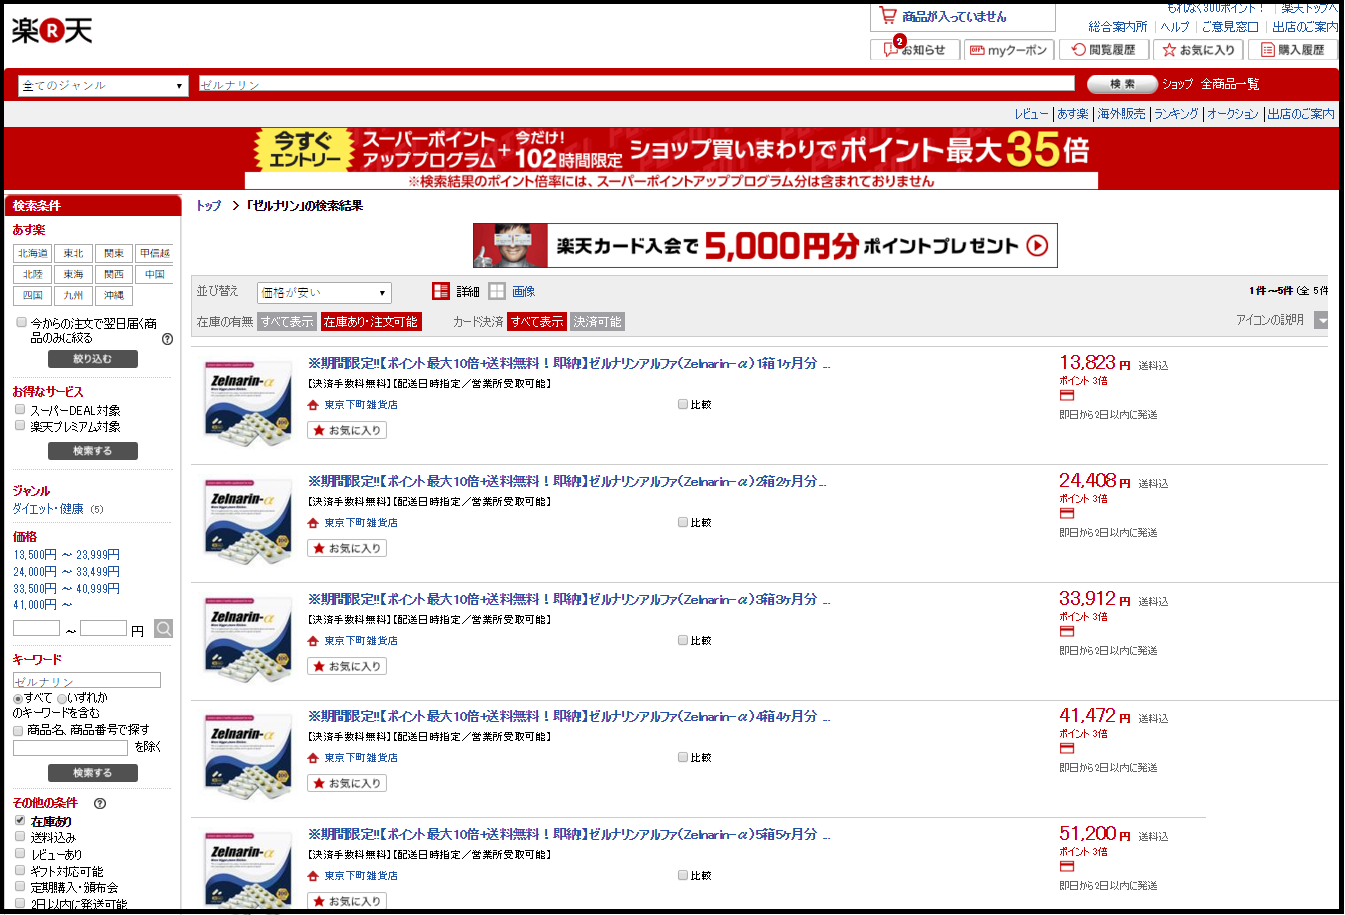Add 1箱1ヶ月分 item to お気に入り
Screen dimensions: 1345x915
(347, 430)
